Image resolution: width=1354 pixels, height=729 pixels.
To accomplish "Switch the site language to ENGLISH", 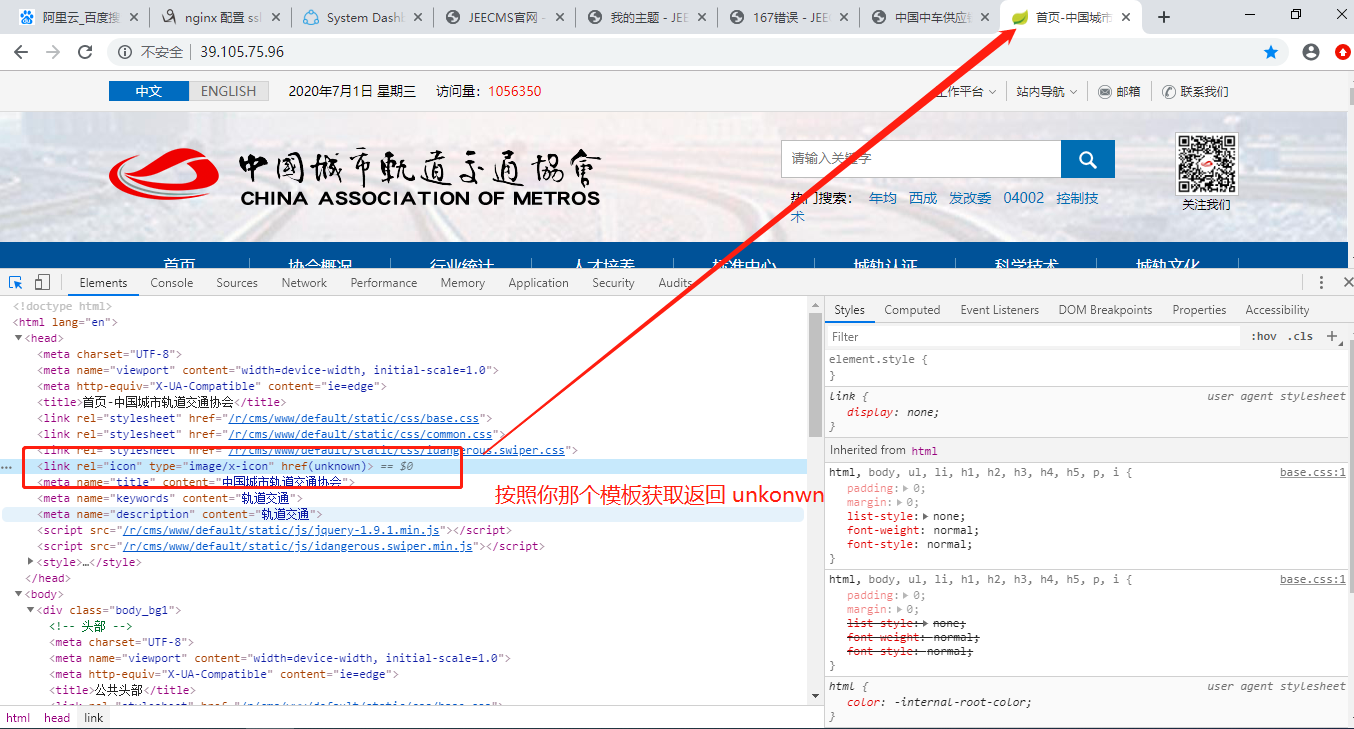I will coord(229,91).
